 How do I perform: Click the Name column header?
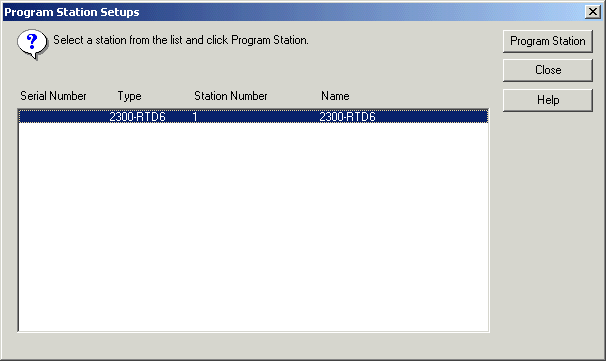pyautogui.click(x=335, y=96)
